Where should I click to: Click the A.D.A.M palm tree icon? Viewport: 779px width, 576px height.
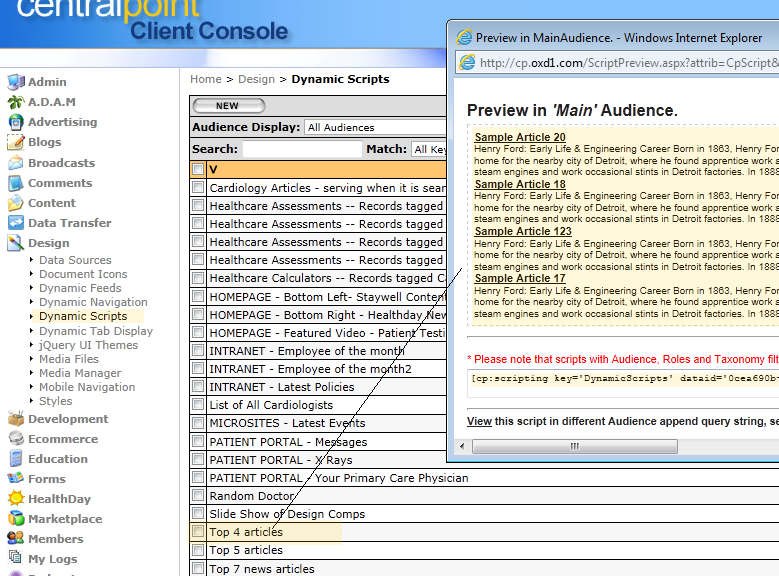pyautogui.click(x=15, y=102)
